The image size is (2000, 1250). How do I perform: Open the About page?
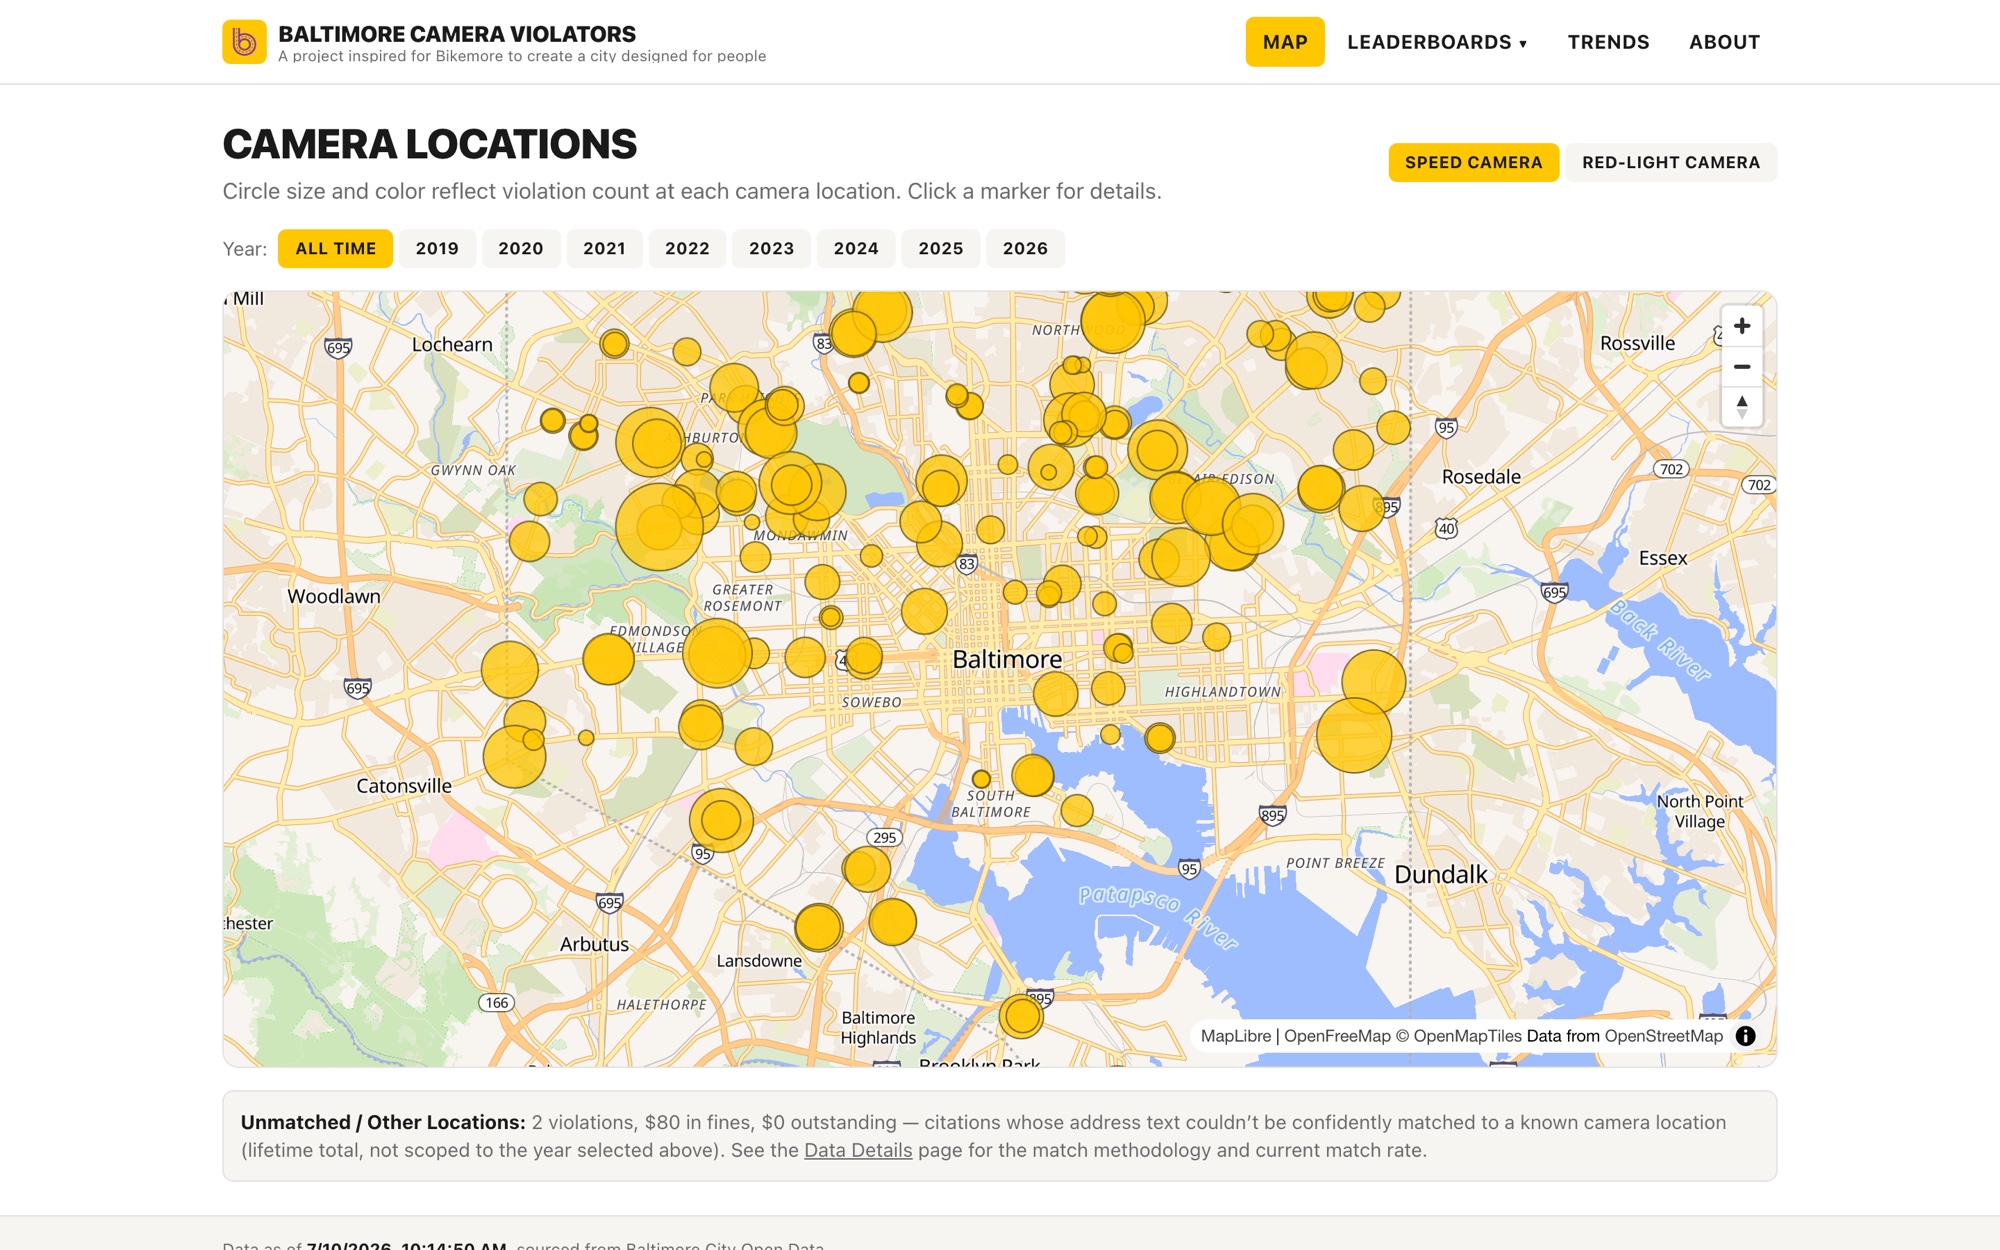pos(1724,42)
